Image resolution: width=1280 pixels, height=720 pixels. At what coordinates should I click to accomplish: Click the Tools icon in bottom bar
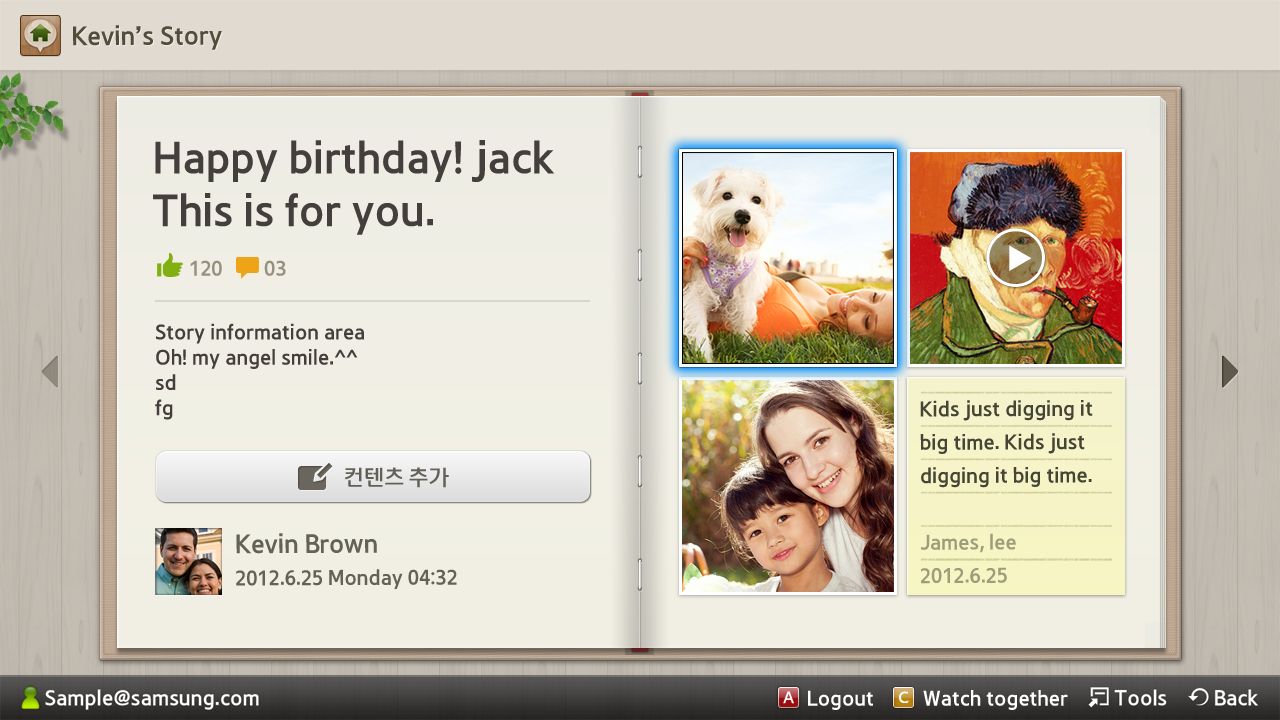coord(1099,697)
